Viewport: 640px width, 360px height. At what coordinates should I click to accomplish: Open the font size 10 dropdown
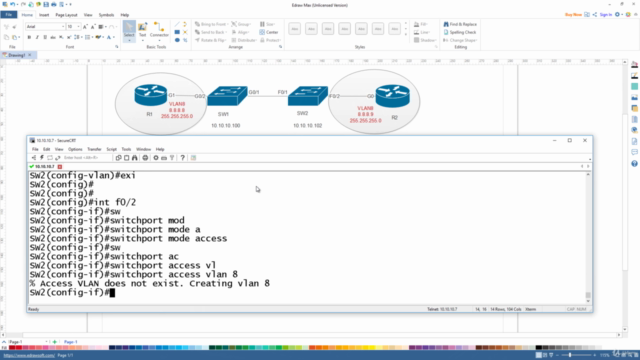(x=78, y=27)
